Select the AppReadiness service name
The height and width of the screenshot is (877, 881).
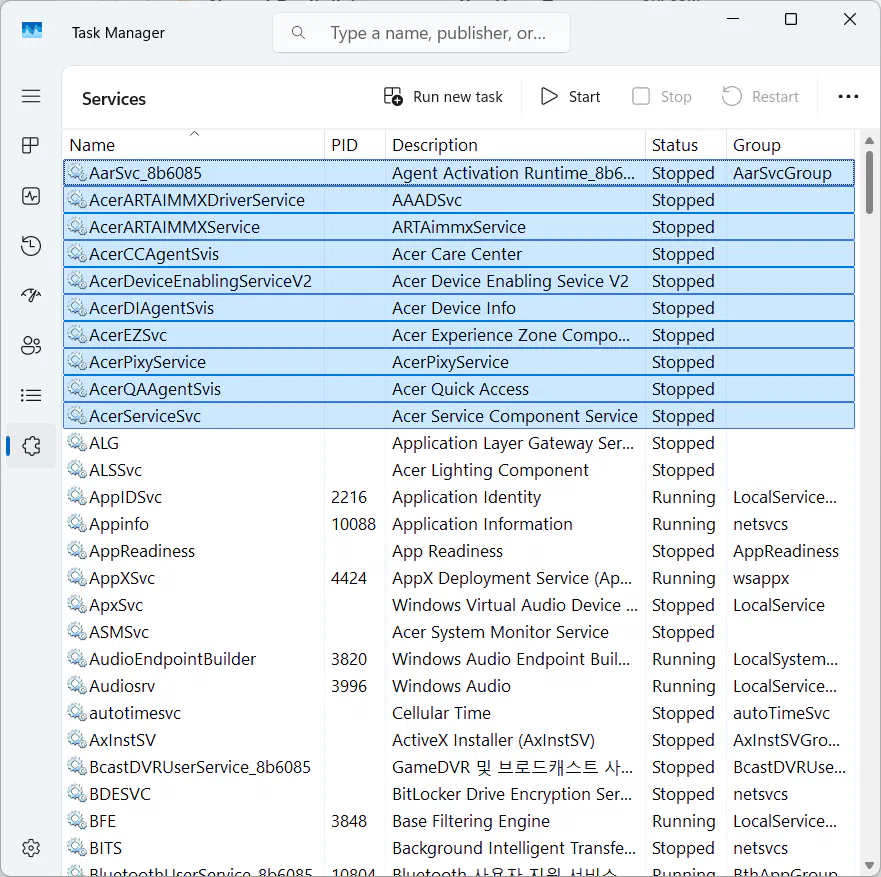[x=142, y=551]
